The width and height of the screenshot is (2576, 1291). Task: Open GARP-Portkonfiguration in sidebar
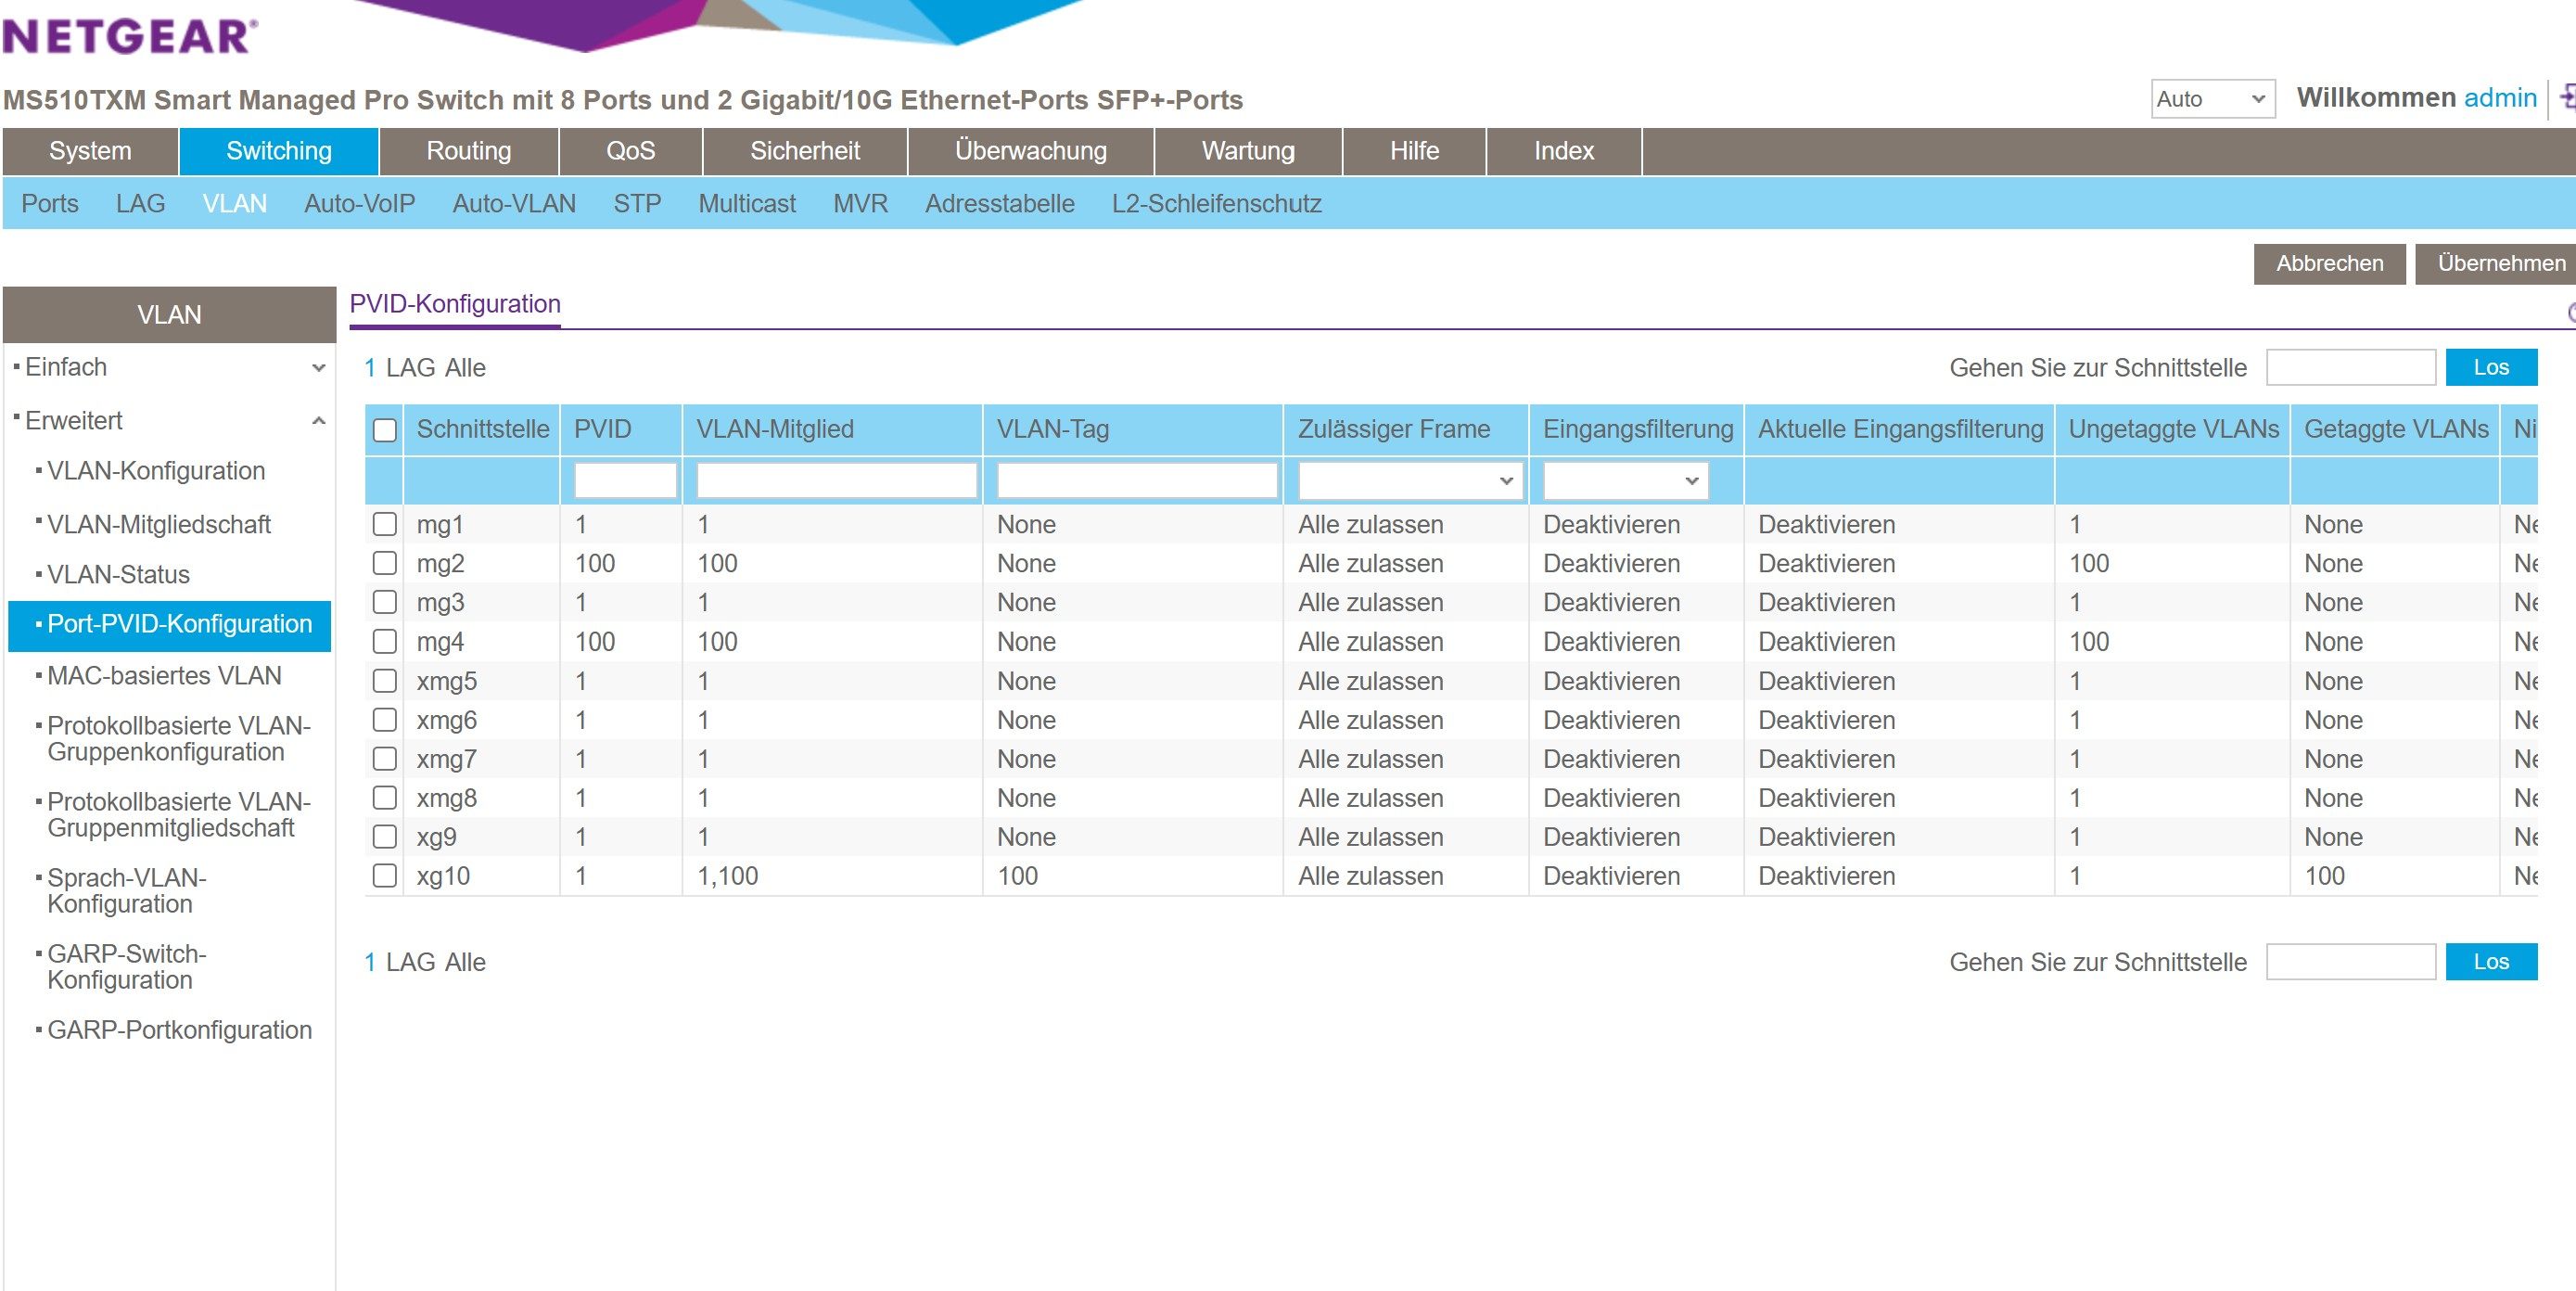coord(179,1030)
